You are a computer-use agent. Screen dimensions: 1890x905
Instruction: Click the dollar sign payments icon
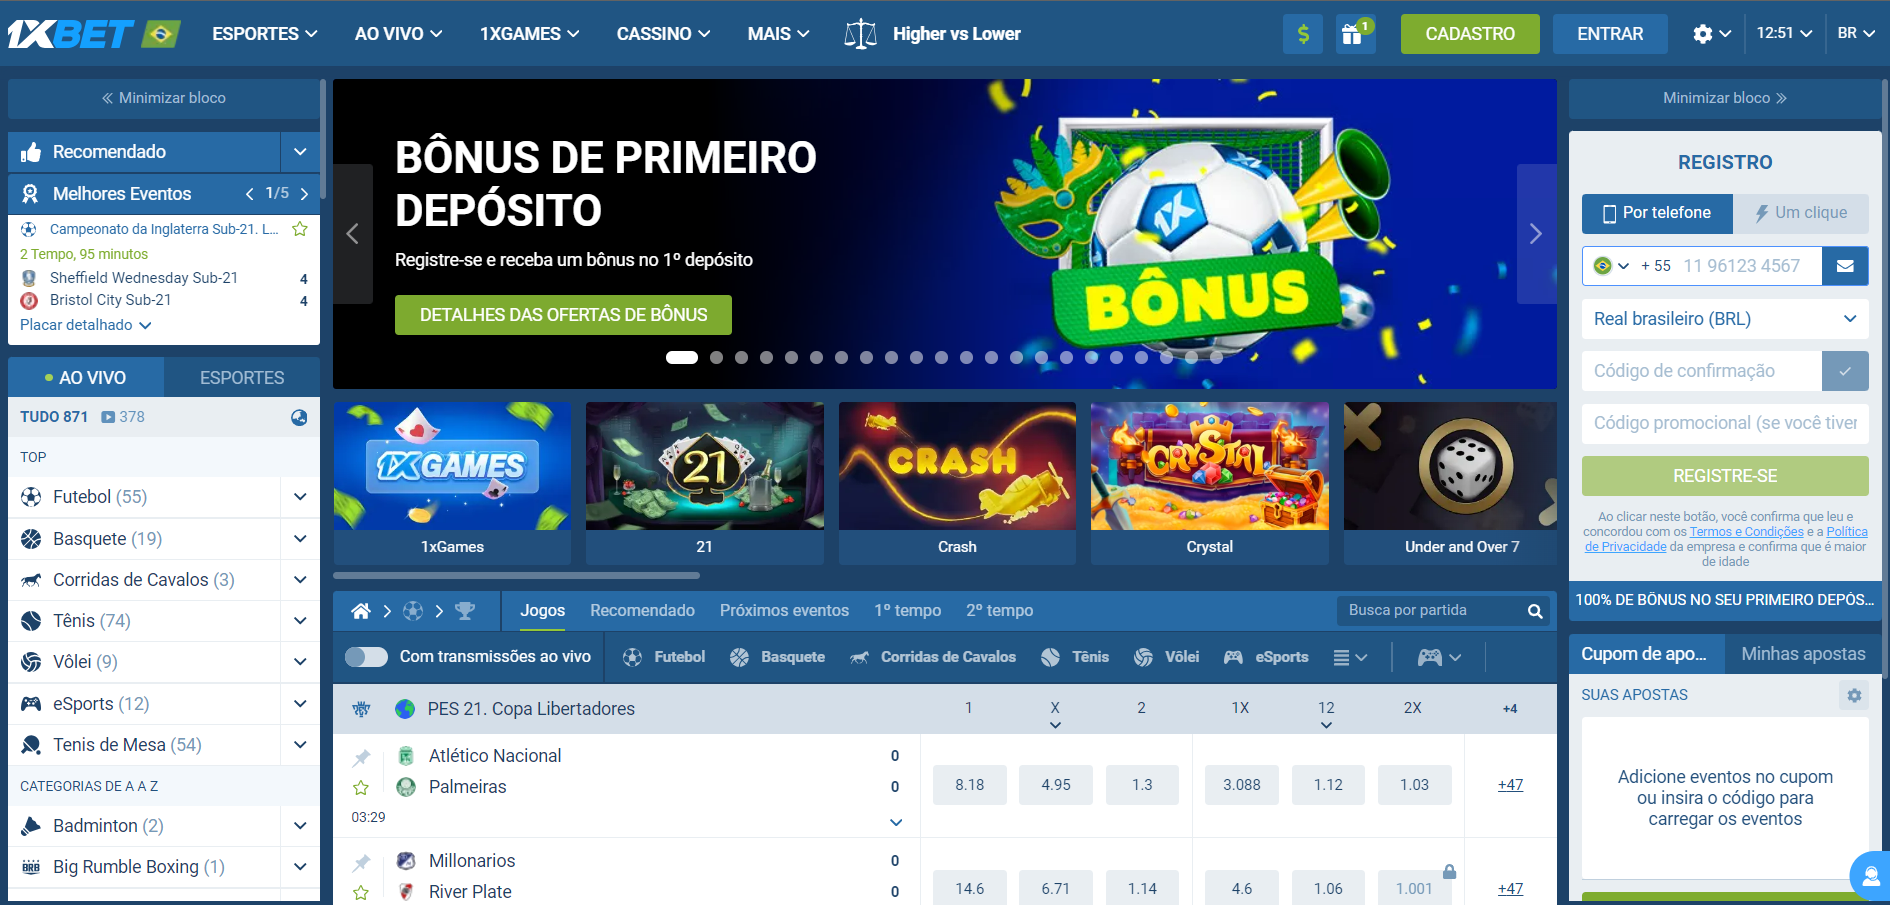pos(1302,34)
